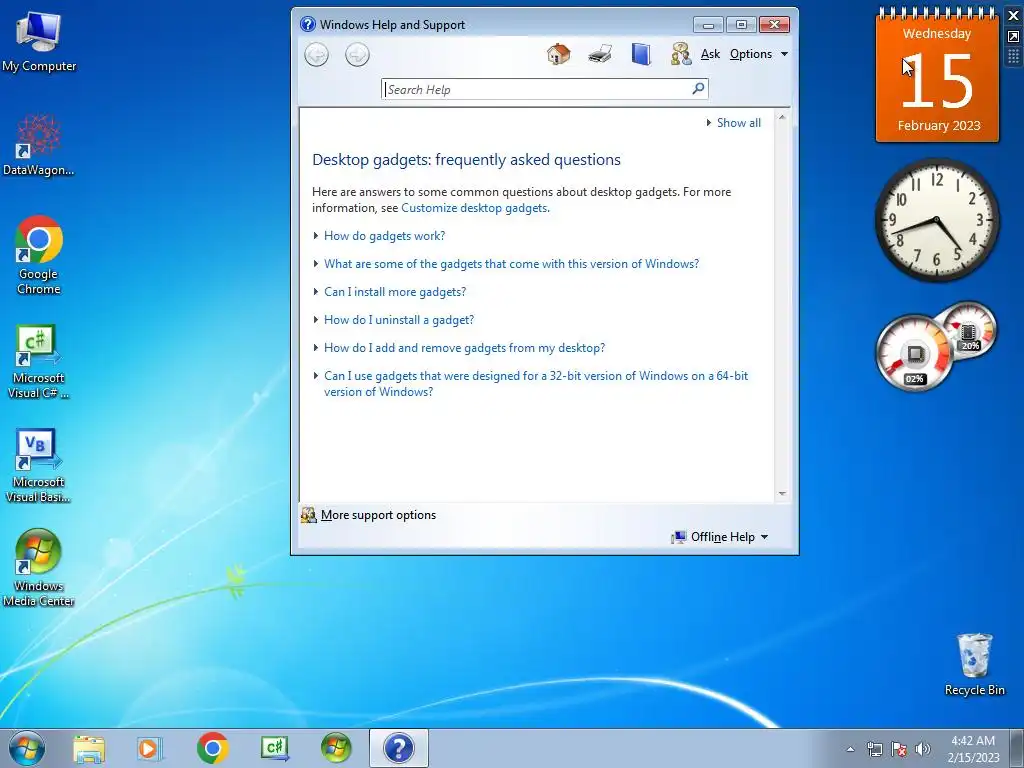
Task: Click the Calendar gadget showing 15
Action: 937,75
